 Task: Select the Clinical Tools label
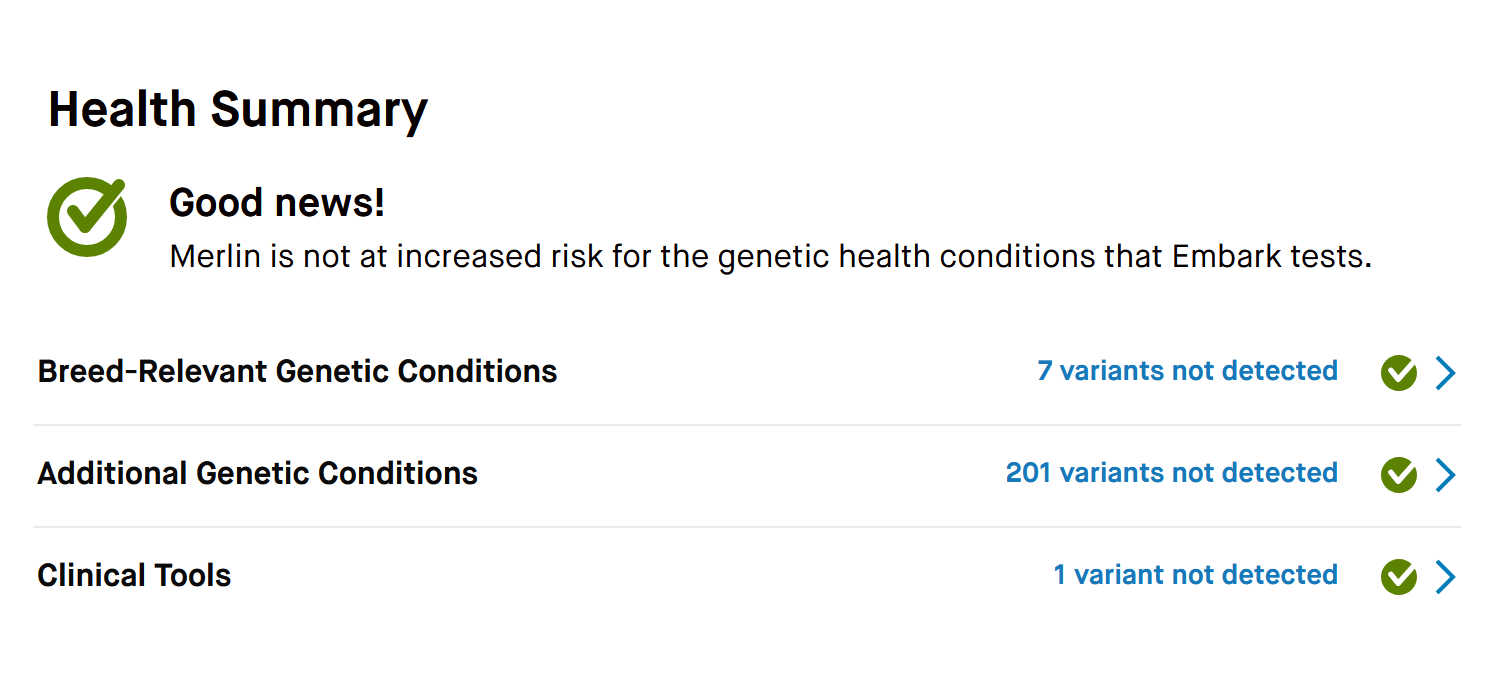pos(134,575)
